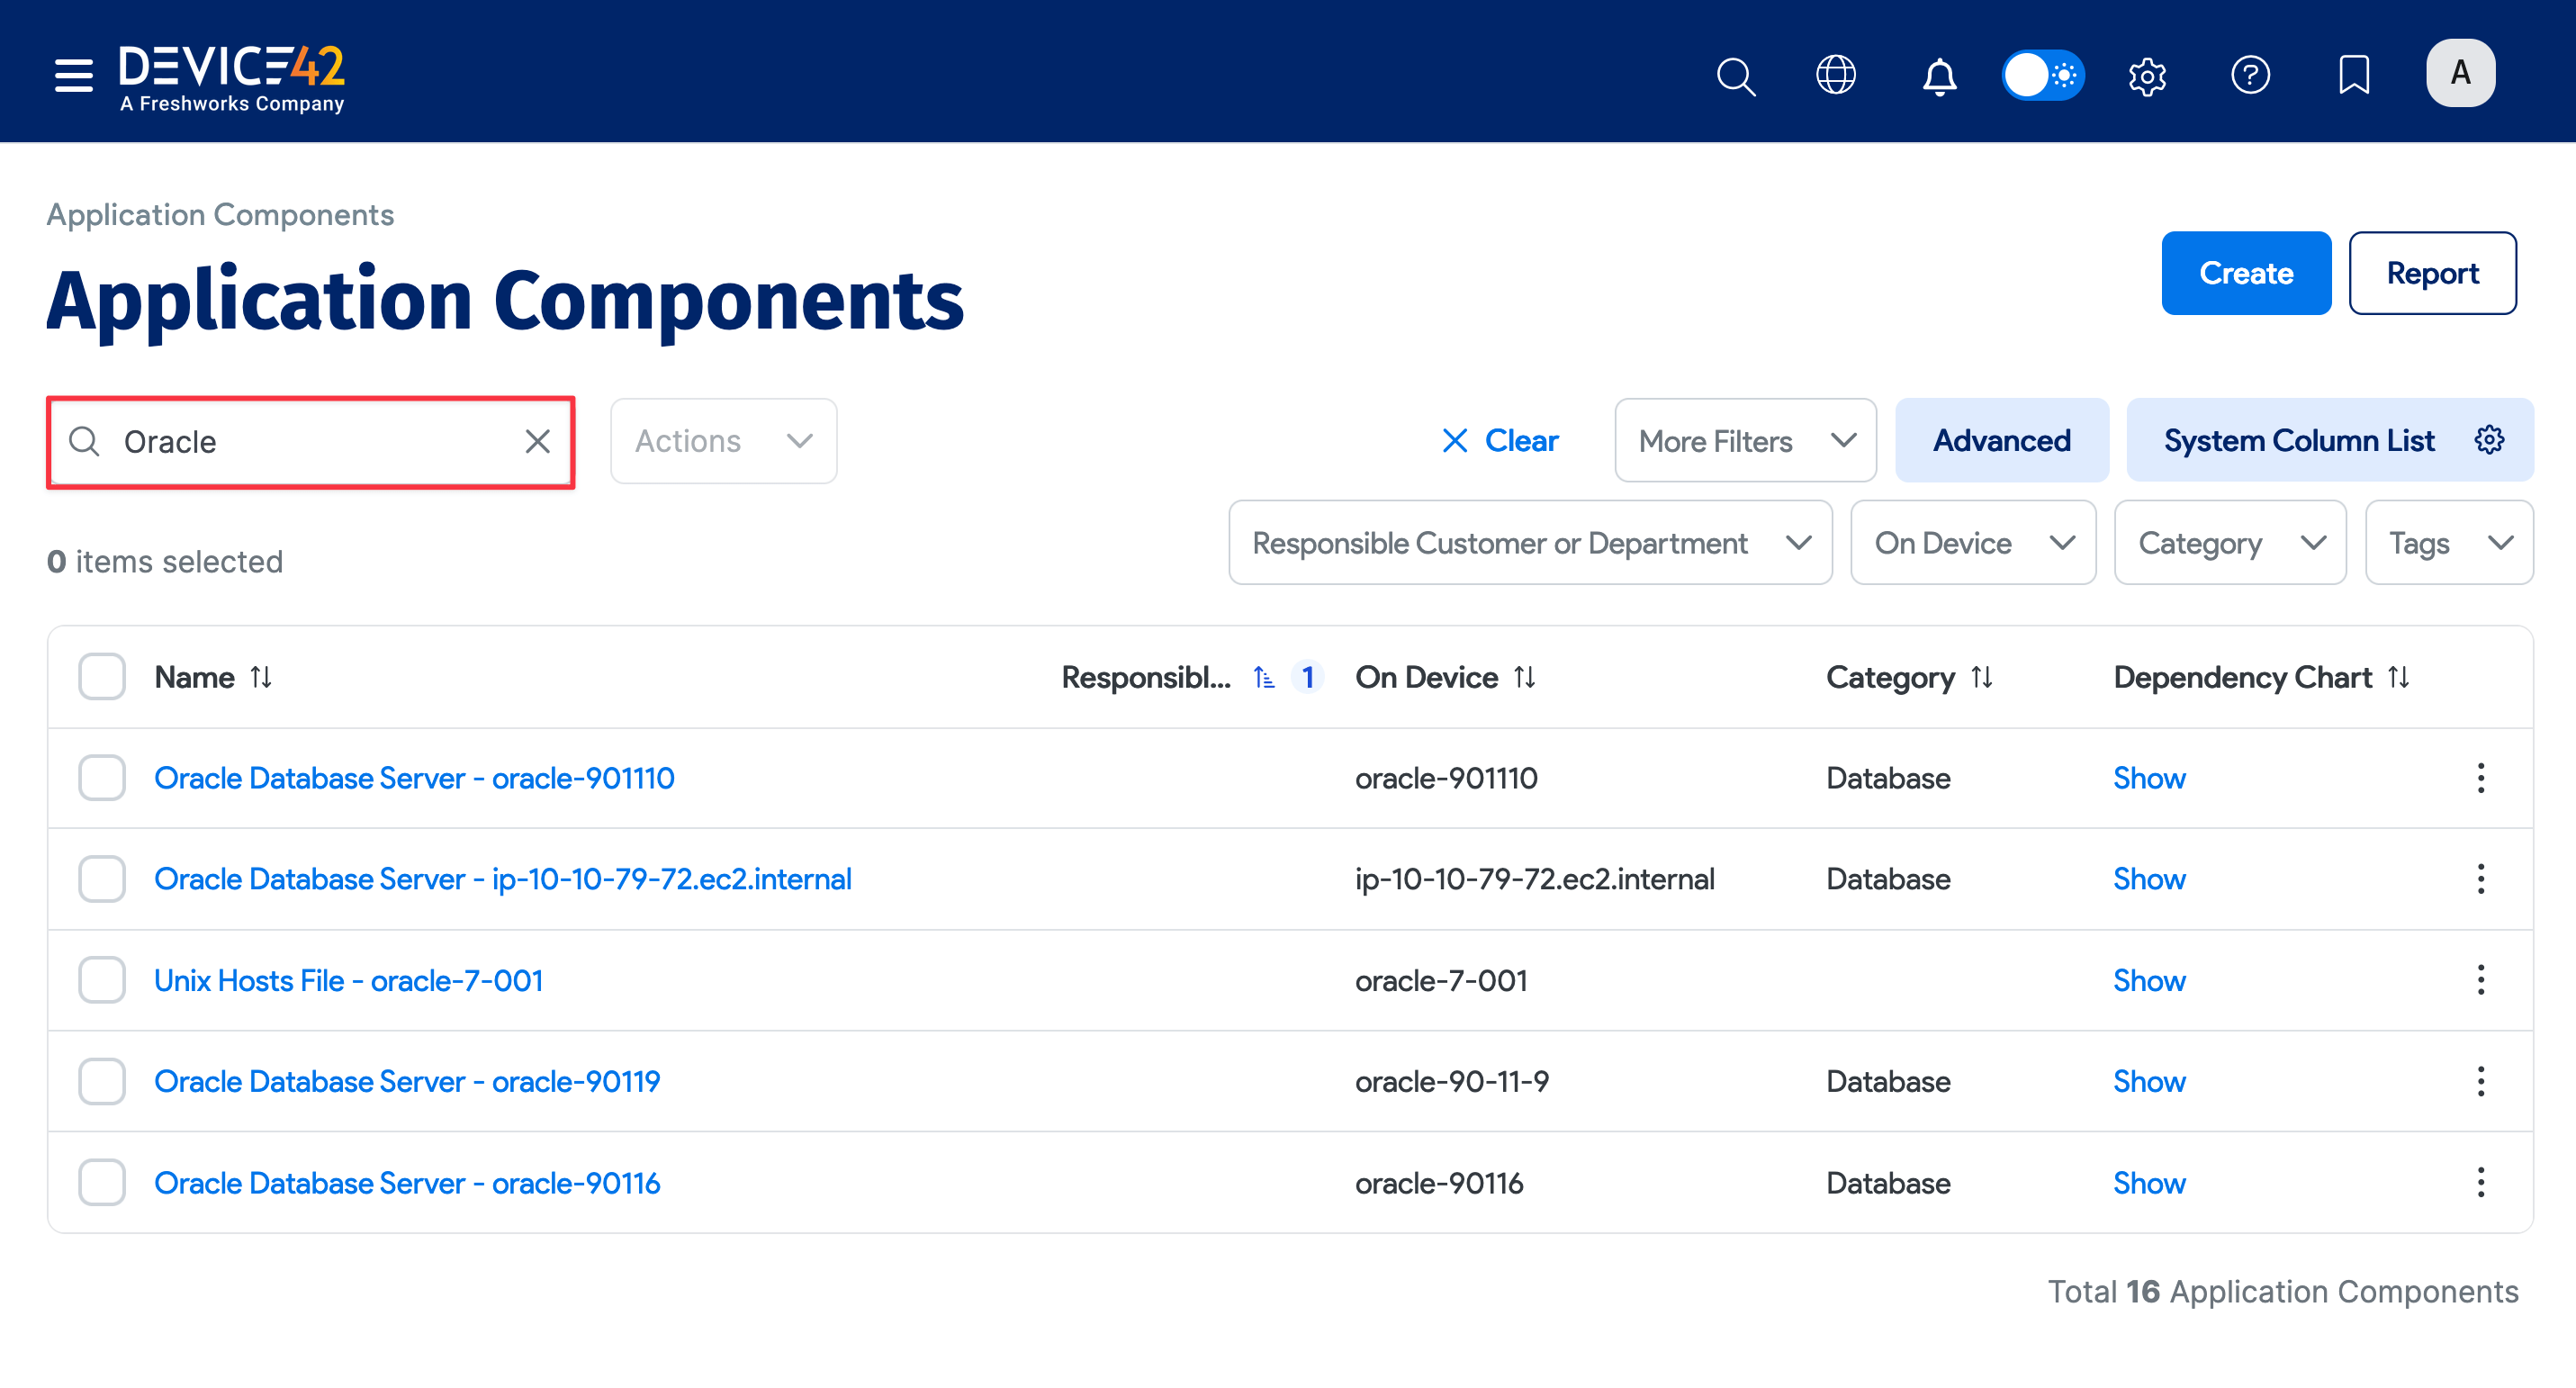Screen dimensions: 2576x1388
Task: Click the System Column List gear icon
Action: (x=2490, y=440)
